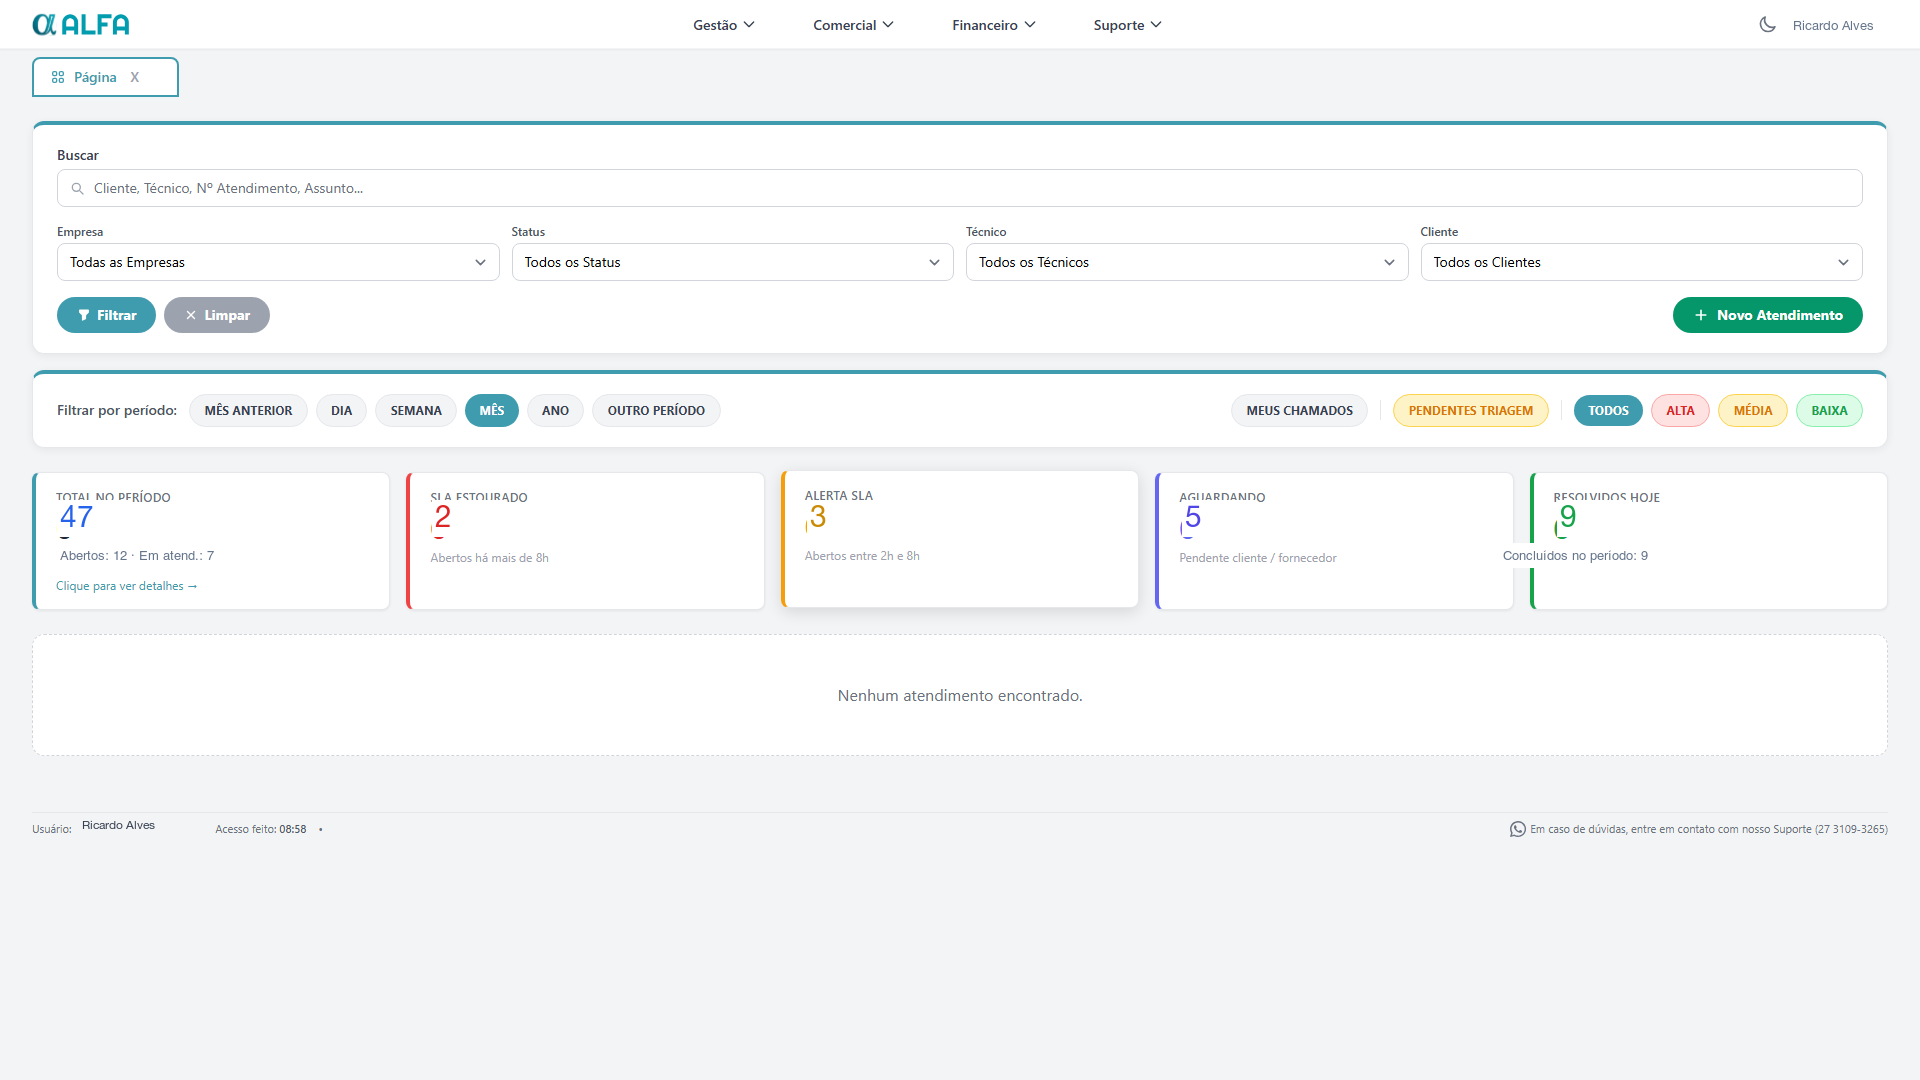This screenshot has width=1920, height=1080.
Task: Click footer 'Ricardo Alves' user name
Action: point(118,825)
